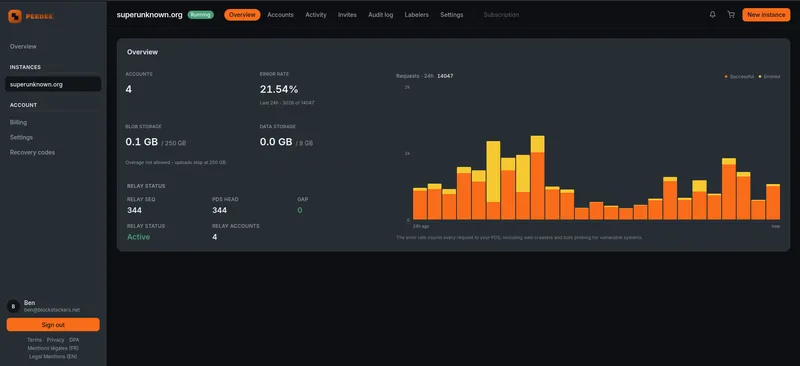
Task: Click the Successful legend marker
Action: click(726, 77)
